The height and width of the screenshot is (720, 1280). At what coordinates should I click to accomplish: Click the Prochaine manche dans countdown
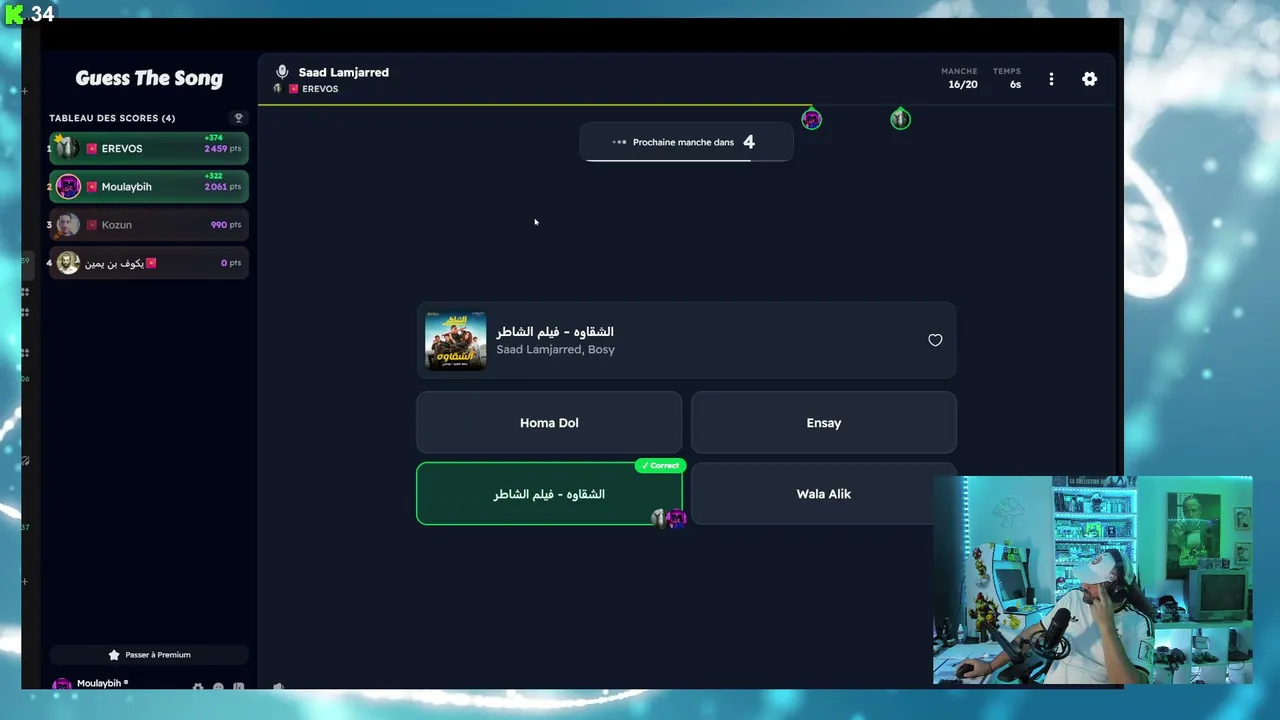[x=686, y=142]
